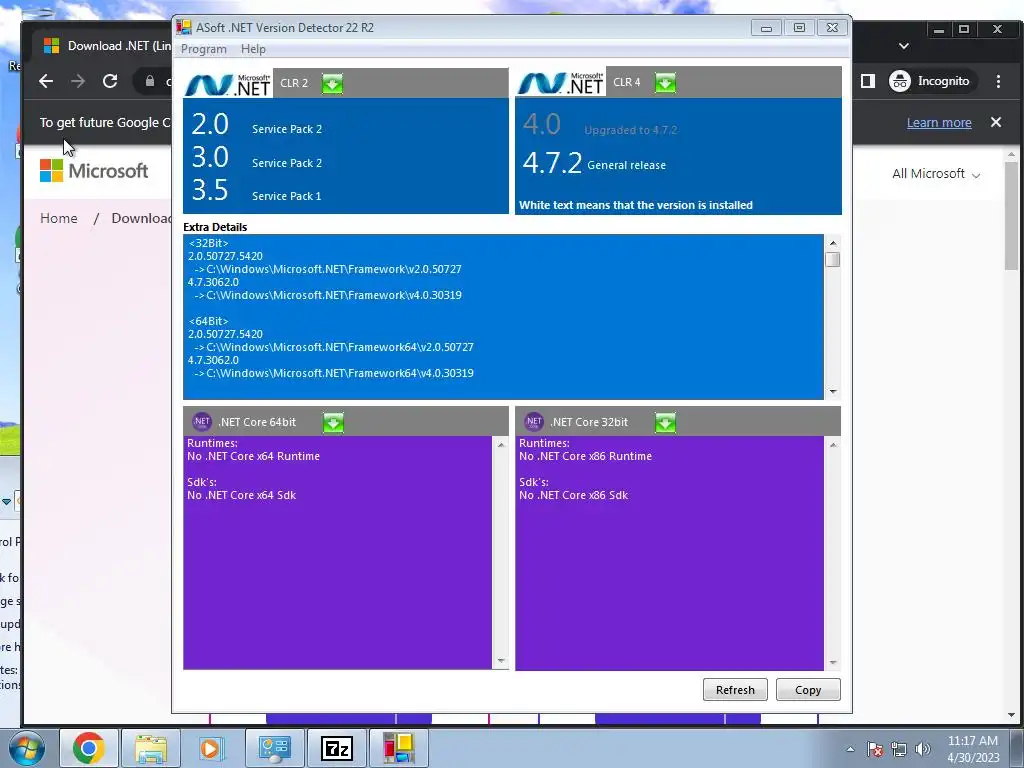Click .NET Core 64bit panel scroll down arrow
1024x768 pixels.
point(501,661)
